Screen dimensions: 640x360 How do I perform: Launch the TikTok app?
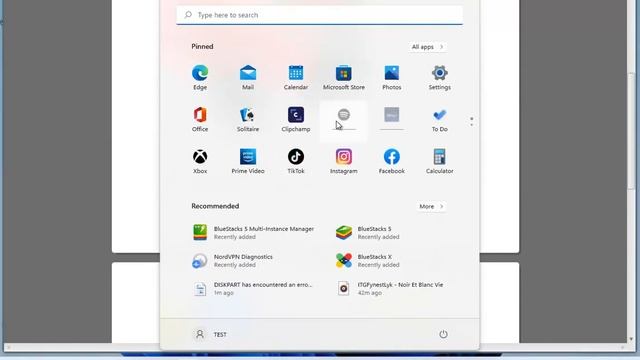click(x=296, y=162)
